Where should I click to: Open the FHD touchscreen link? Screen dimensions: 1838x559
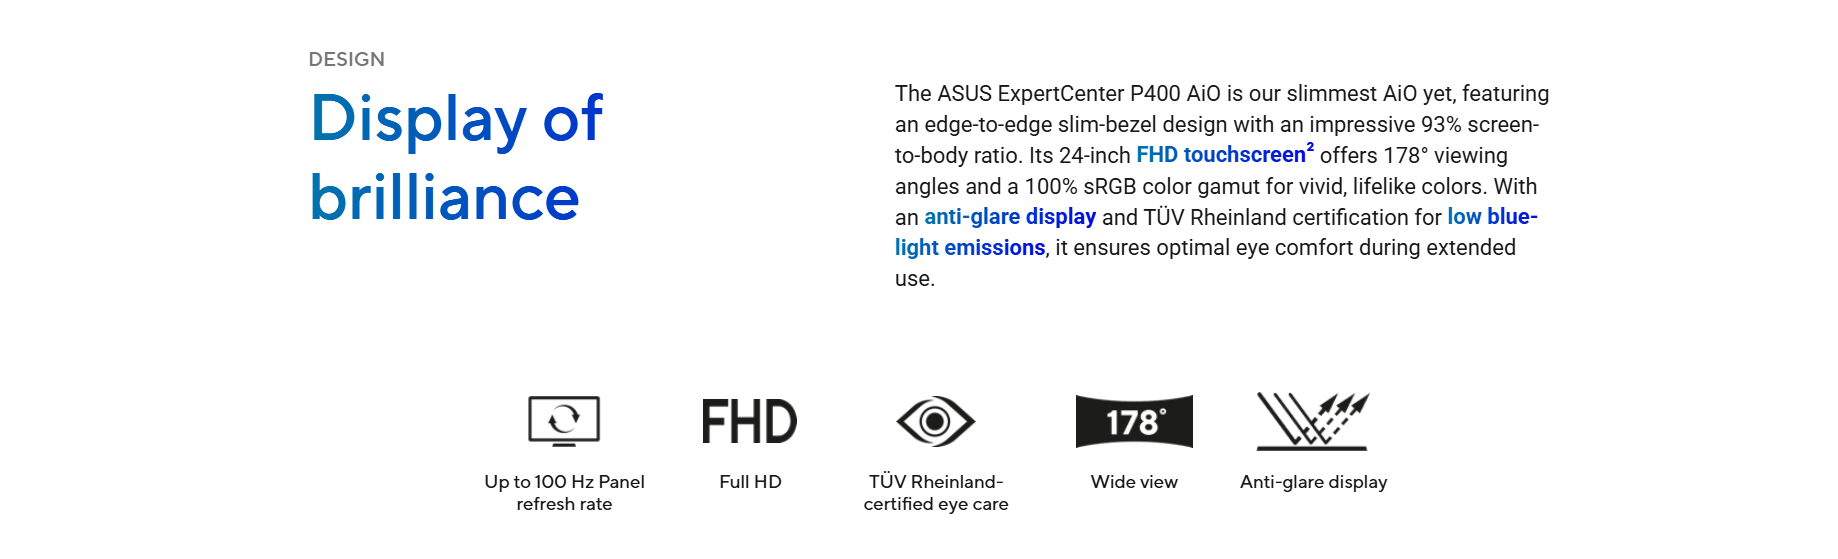click(x=1220, y=155)
